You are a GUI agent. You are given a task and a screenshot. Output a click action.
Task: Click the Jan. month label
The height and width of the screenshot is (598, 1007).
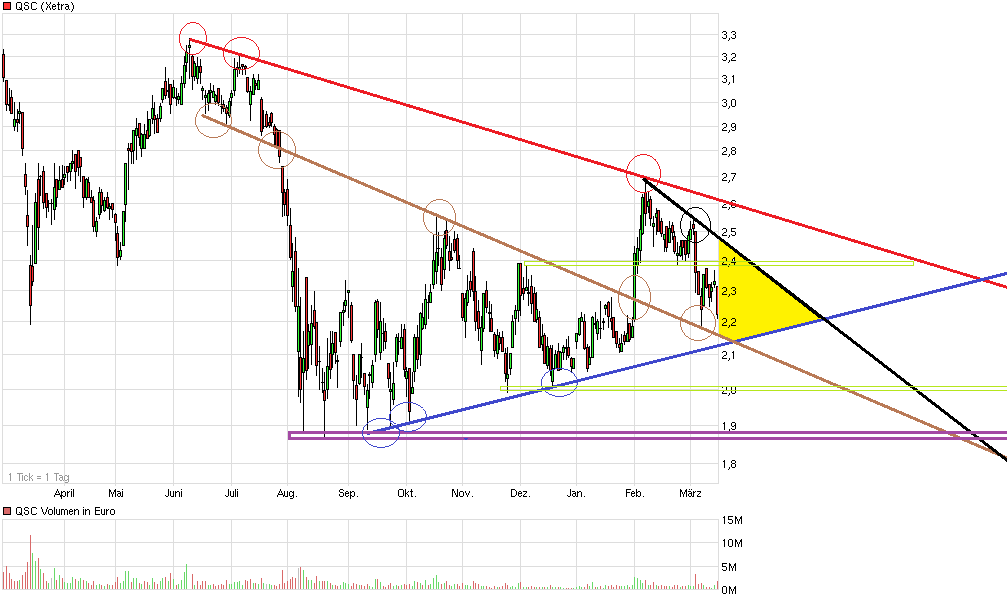[576, 493]
